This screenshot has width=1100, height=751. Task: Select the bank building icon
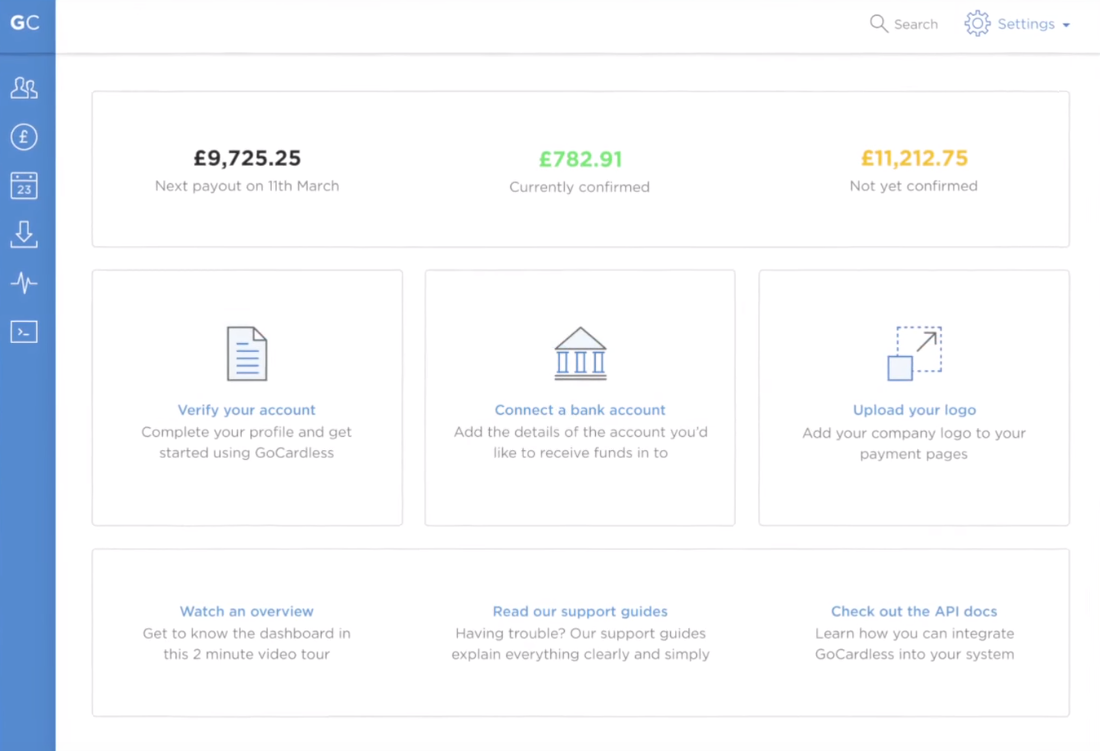[580, 352]
